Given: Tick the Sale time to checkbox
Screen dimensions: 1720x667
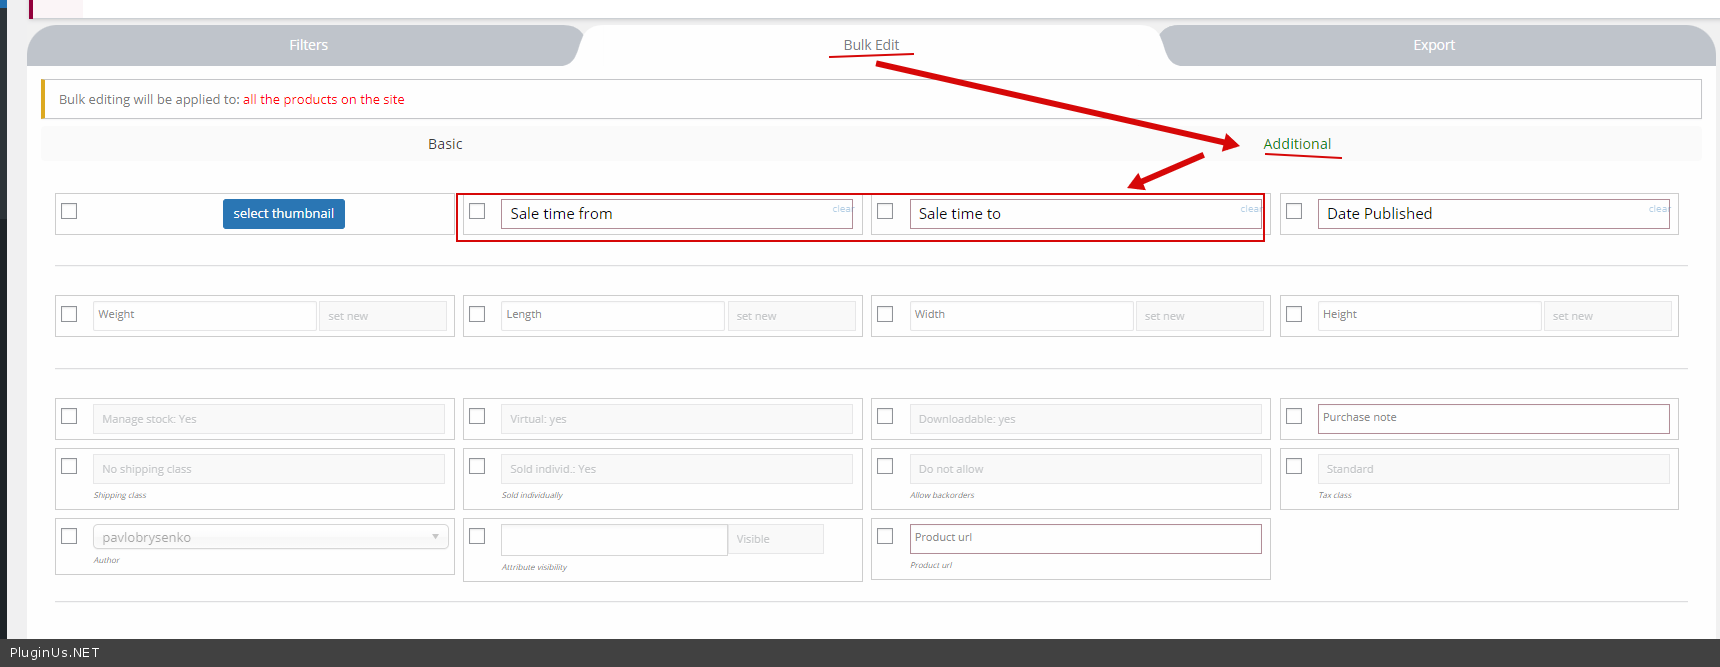Looking at the screenshot, I should pyautogui.click(x=885, y=212).
